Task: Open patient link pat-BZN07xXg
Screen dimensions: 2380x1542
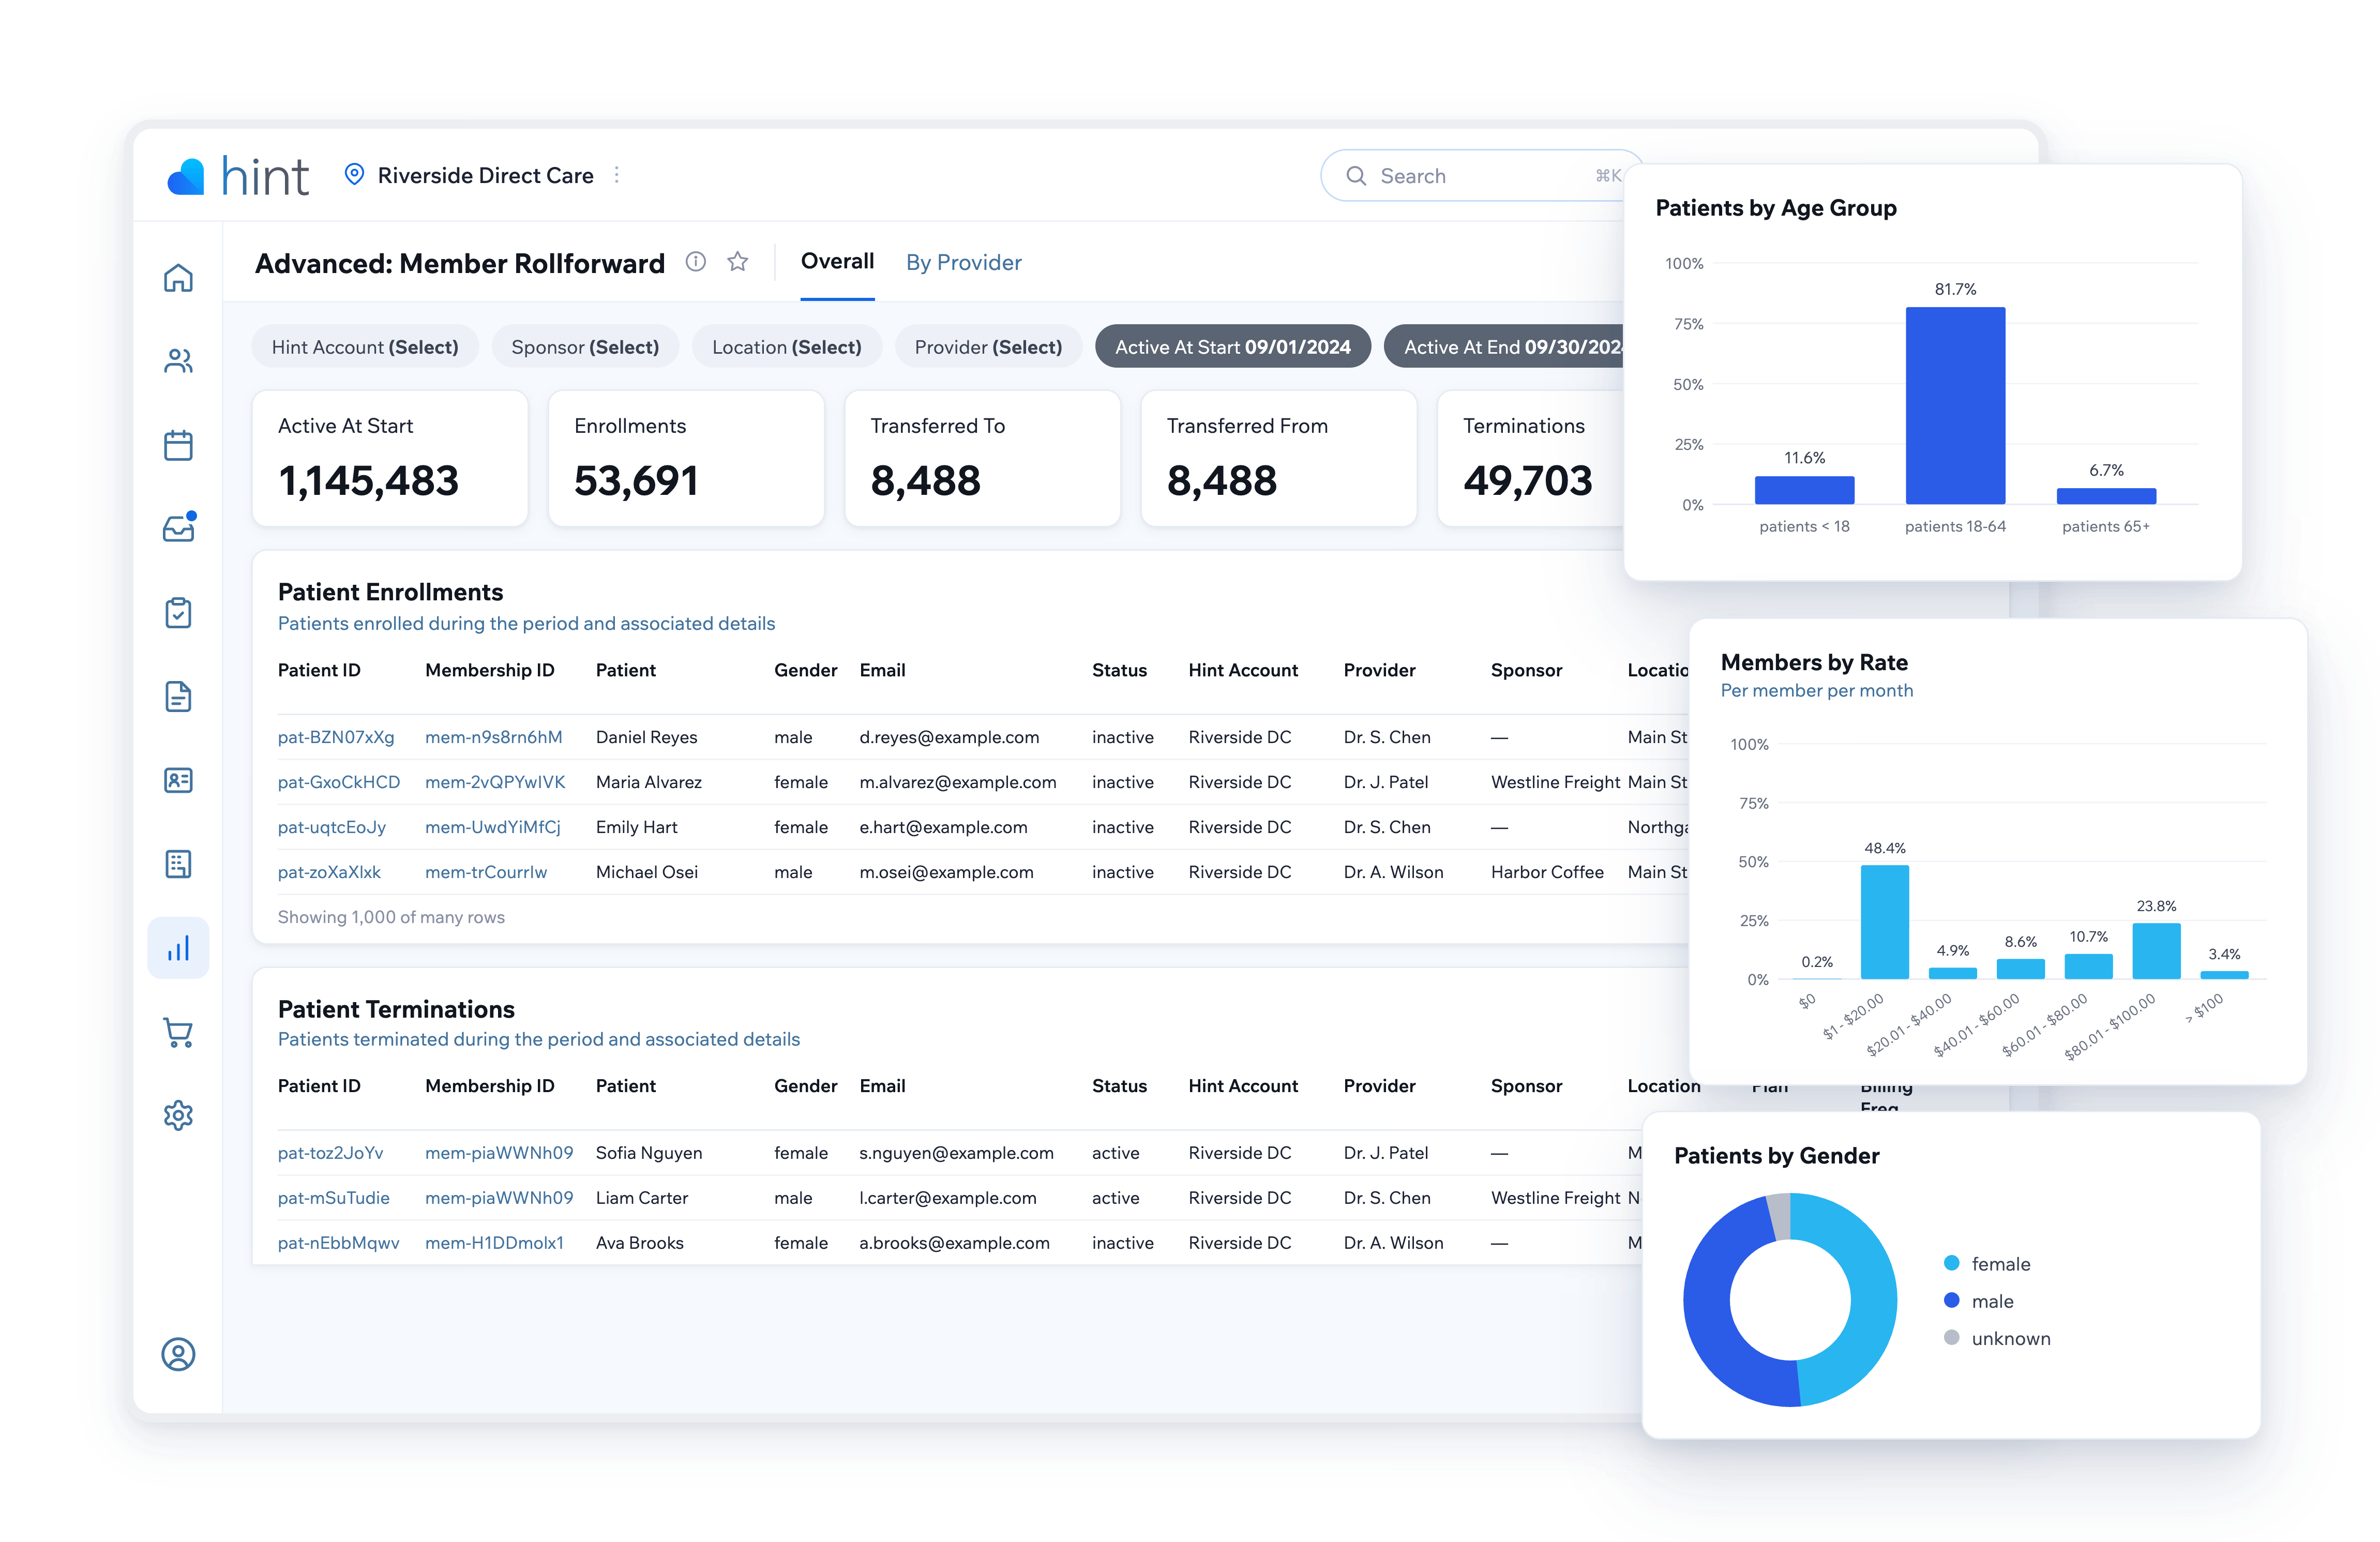Action: (x=336, y=737)
